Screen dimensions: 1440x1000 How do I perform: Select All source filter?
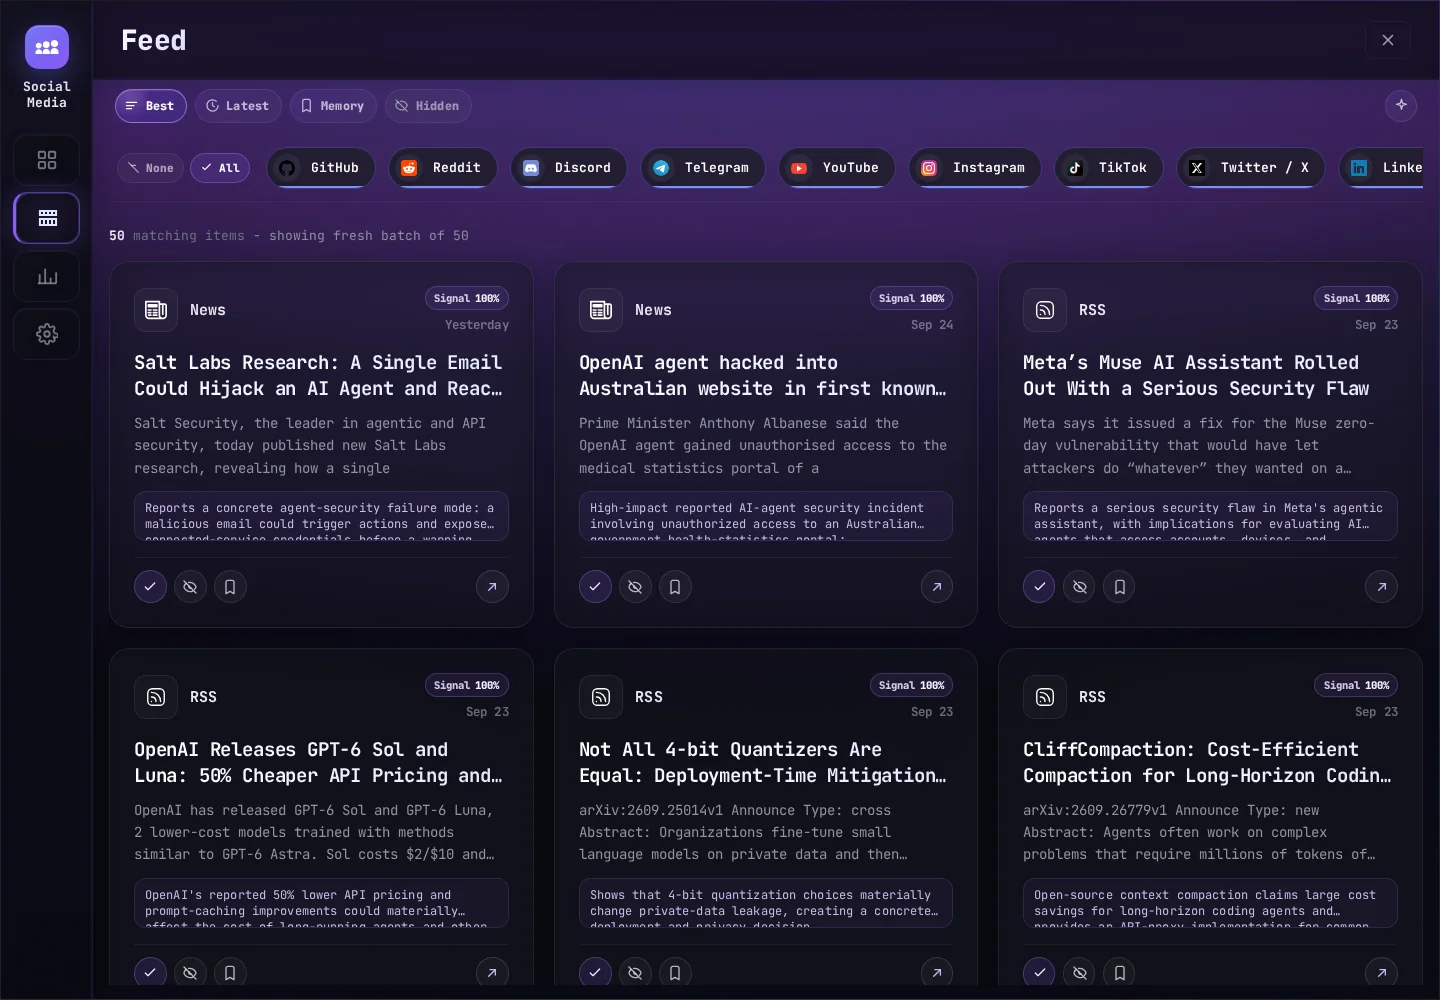tap(220, 168)
